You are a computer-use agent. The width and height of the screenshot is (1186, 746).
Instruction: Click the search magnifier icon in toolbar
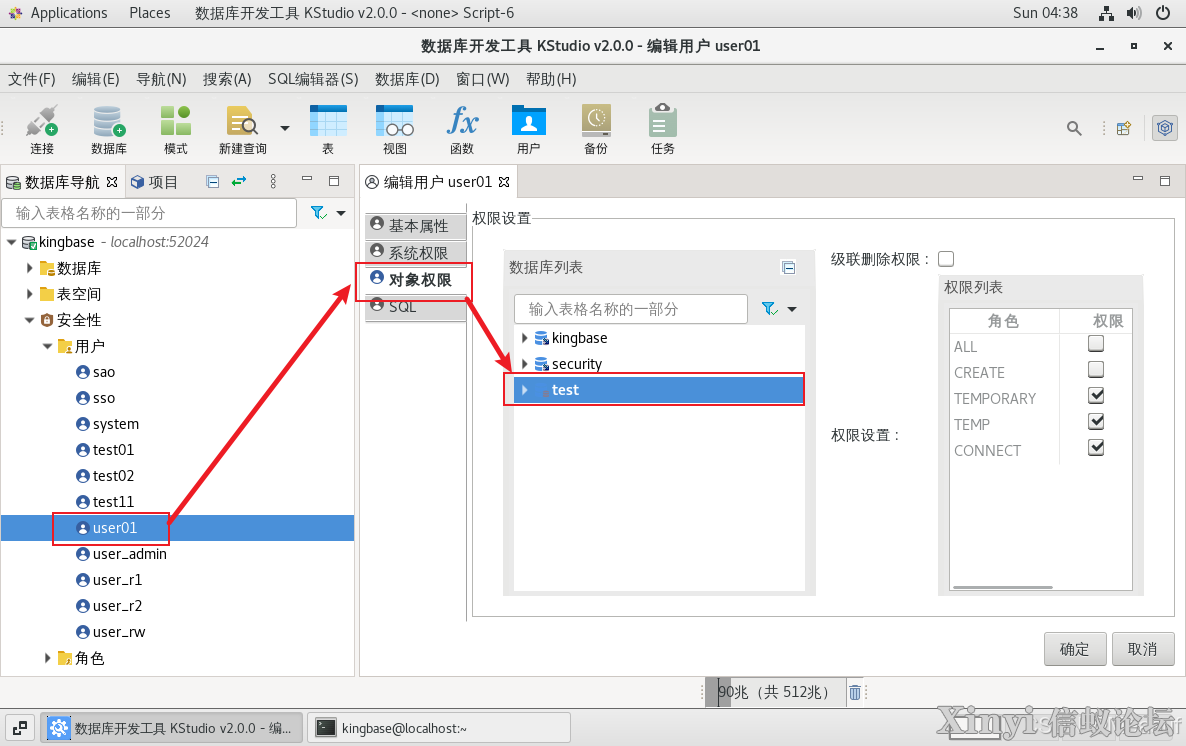click(x=1074, y=129)
